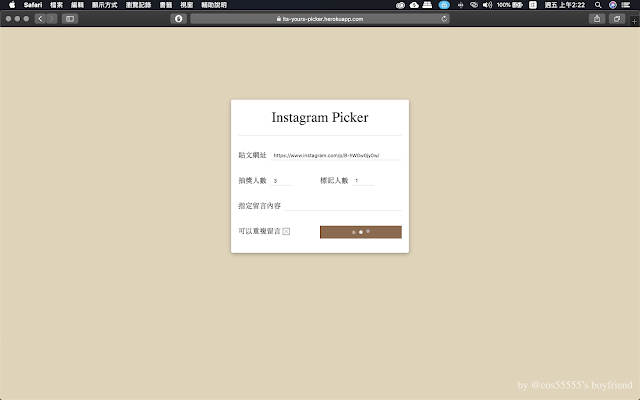Toggle the 可以重複留言 checkbox

click(286, 231)
